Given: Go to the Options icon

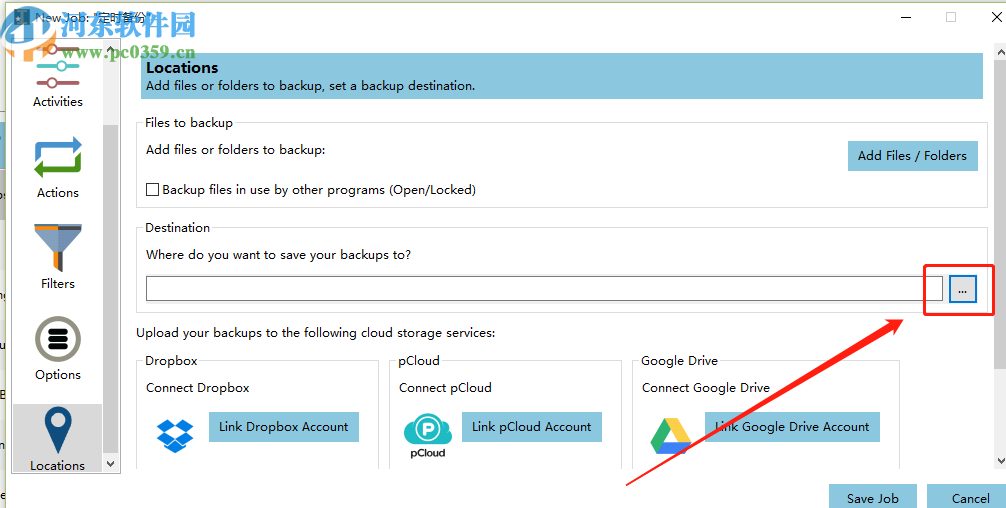Looking at the screenshot, I should 58,340.
